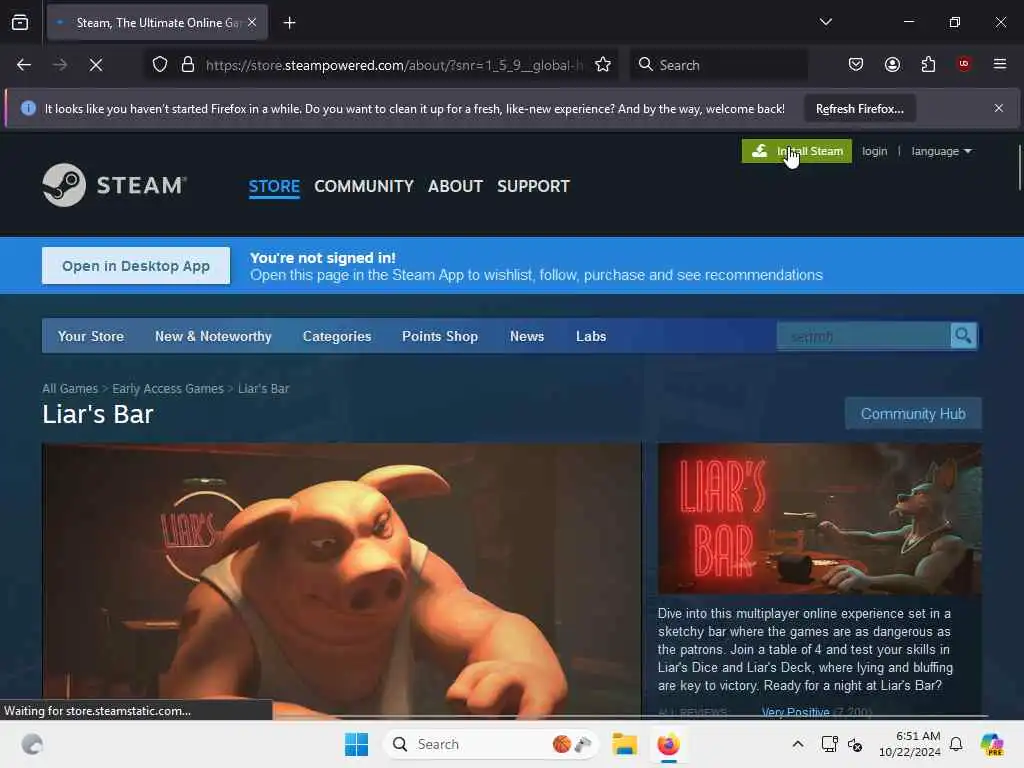This screenshot has width=1024, height=768.
Task: Click the Very Positive reviews link
Action: (795, 712)
